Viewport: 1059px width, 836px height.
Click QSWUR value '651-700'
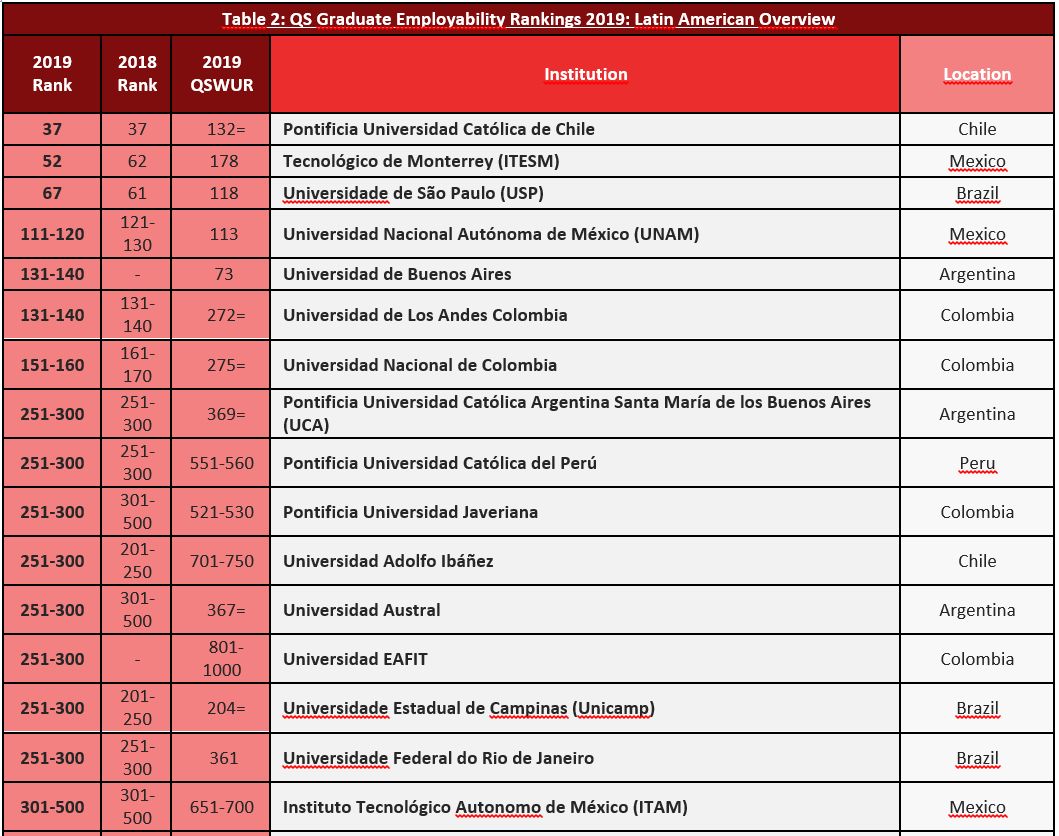coord(221,807)
